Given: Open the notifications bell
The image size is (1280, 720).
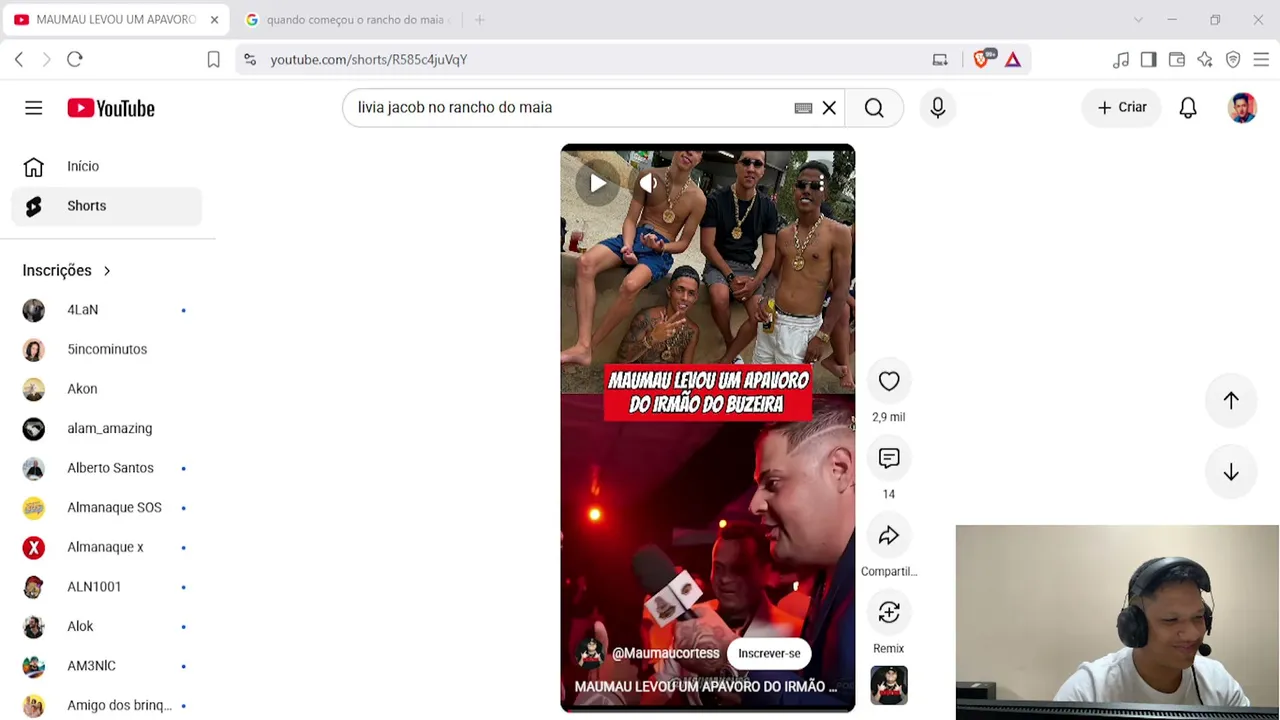Looking at the screenshot, I should (x=1188, y=108).
